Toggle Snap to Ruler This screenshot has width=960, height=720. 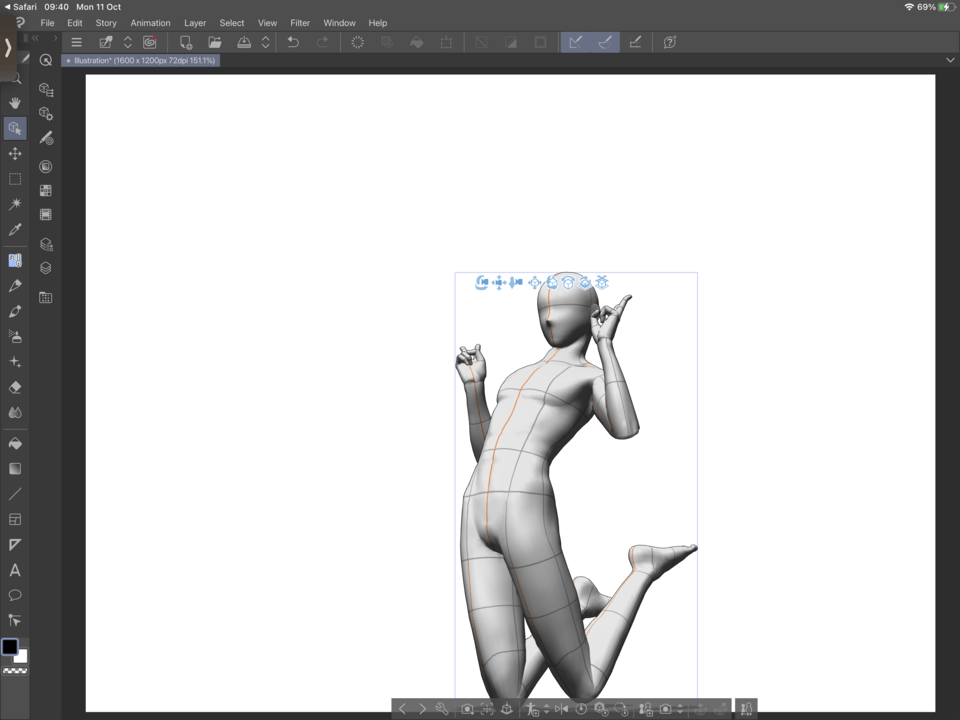[576, 42]
